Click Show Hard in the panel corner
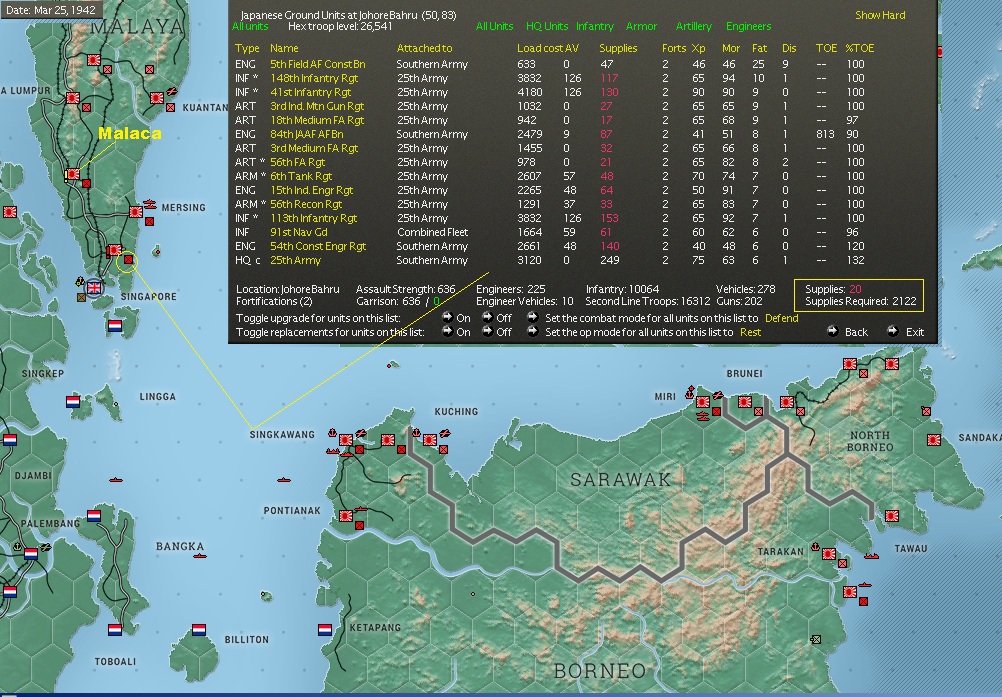 [x=880, y=15]
